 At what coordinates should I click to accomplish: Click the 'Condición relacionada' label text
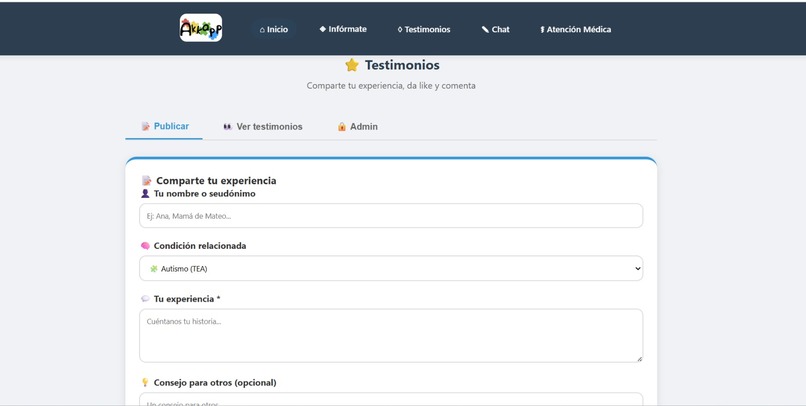199,246
